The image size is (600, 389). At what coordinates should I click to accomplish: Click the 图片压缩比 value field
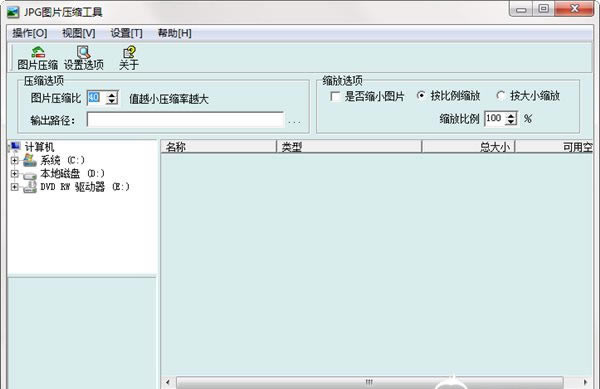pos(97,98)
